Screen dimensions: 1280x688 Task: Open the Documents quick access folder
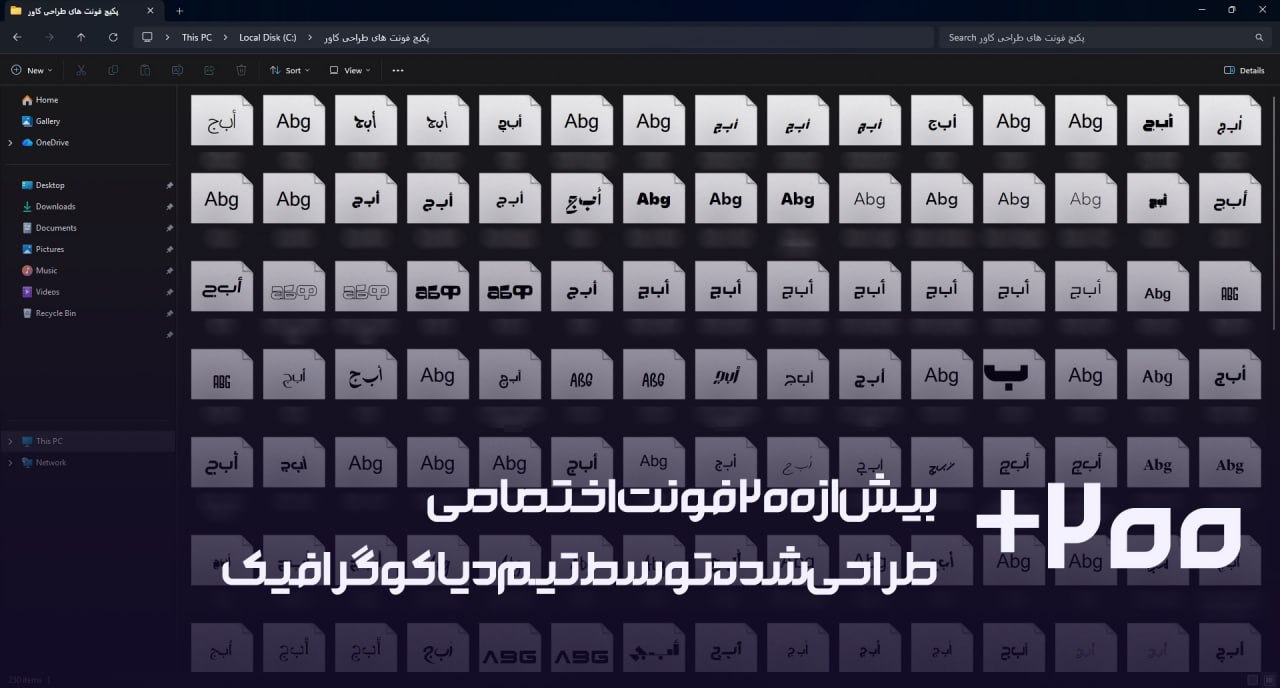click(x=49, y=228)
